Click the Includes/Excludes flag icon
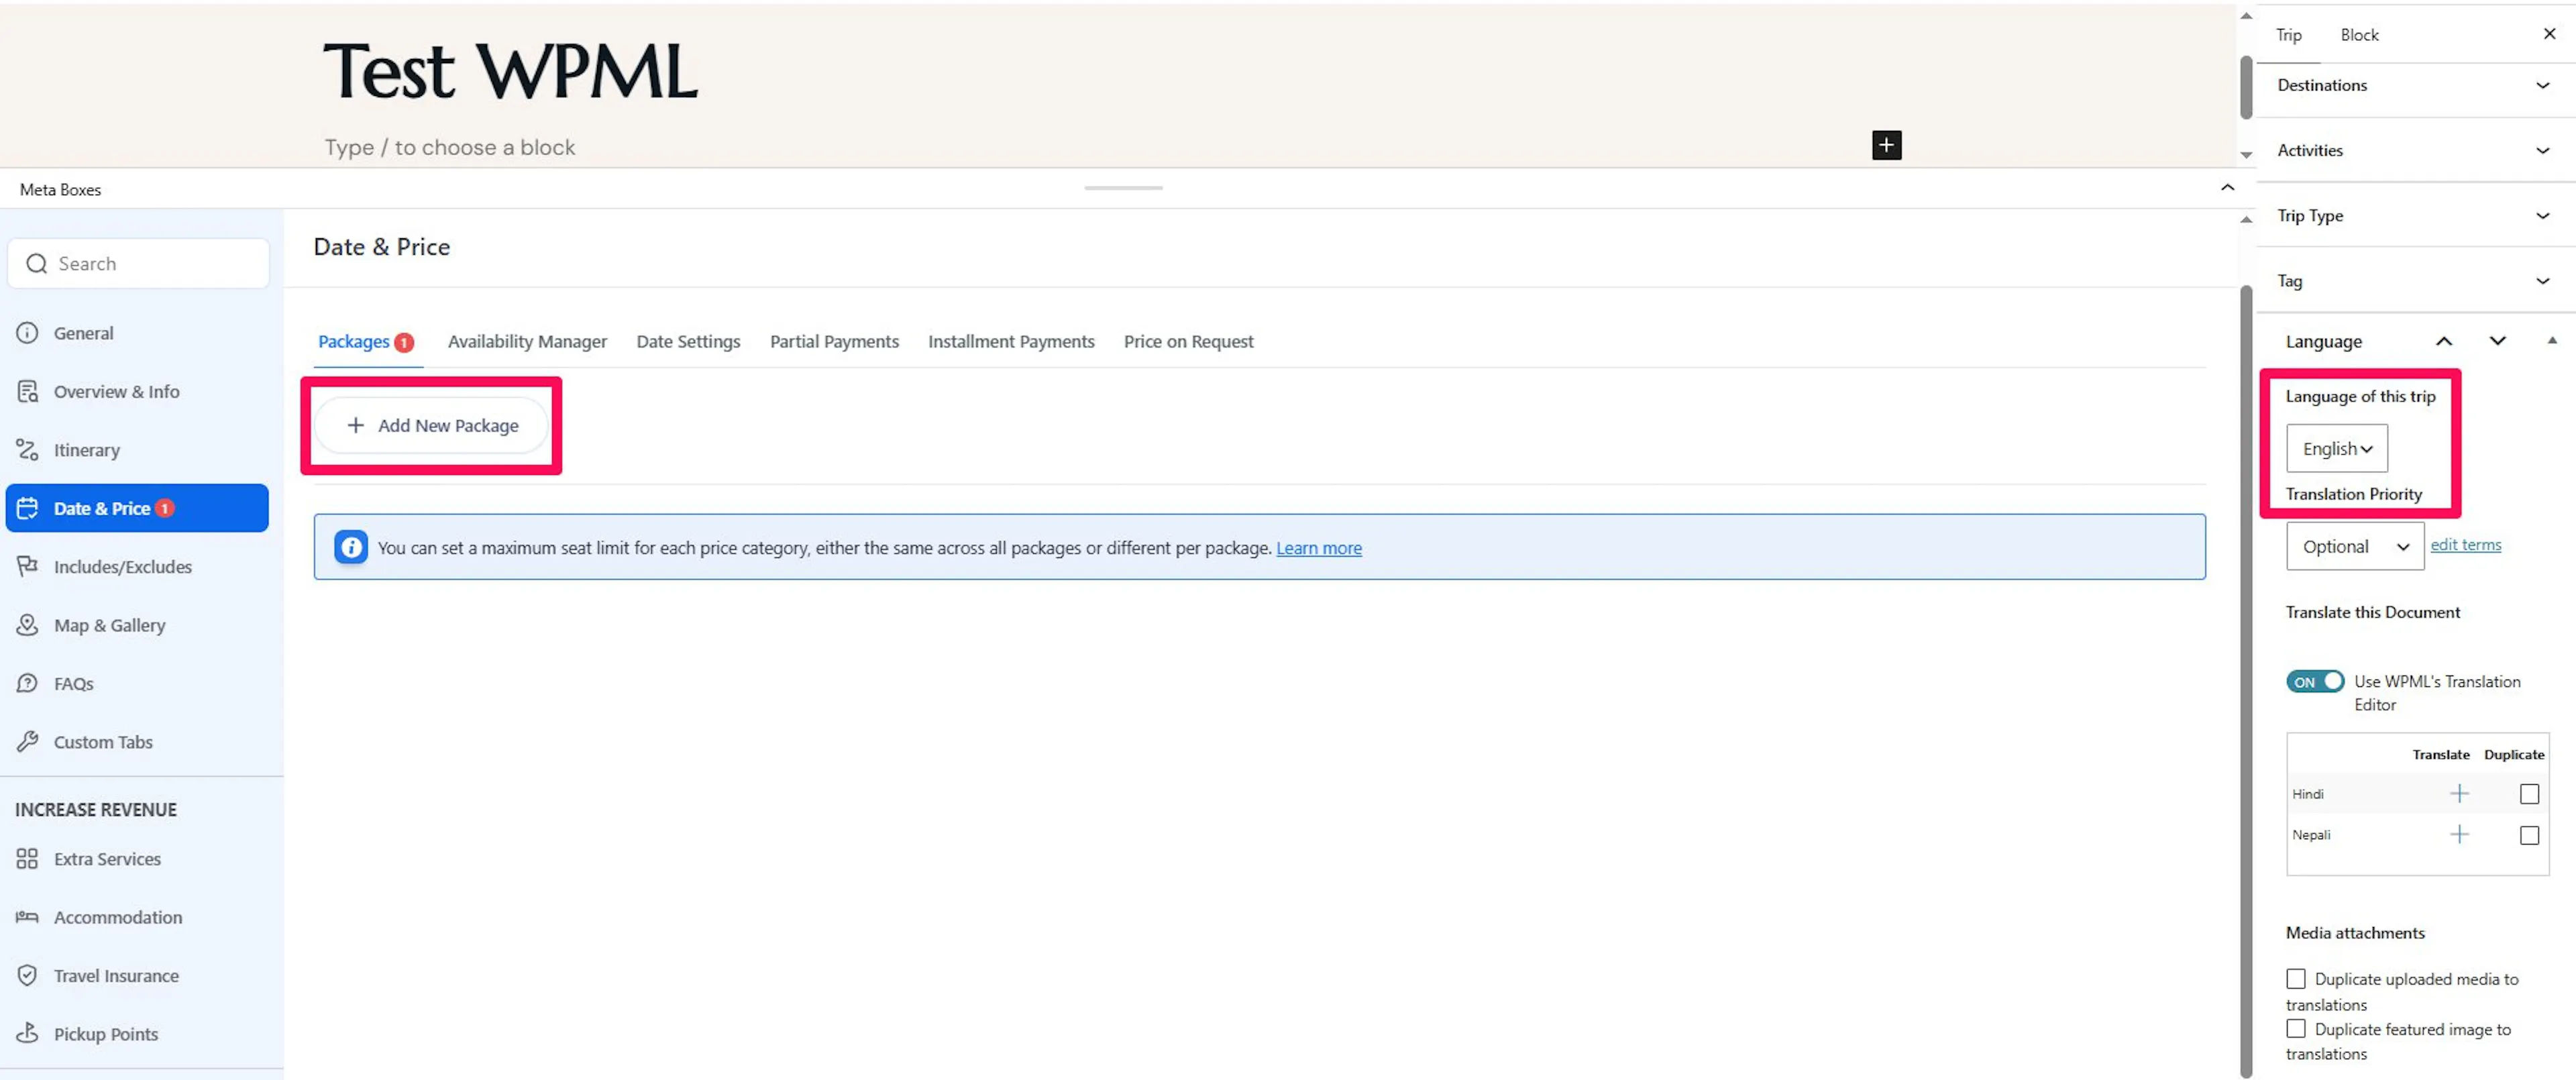The width and height of the screenshot is (2576, 1080). pos(27,566)
